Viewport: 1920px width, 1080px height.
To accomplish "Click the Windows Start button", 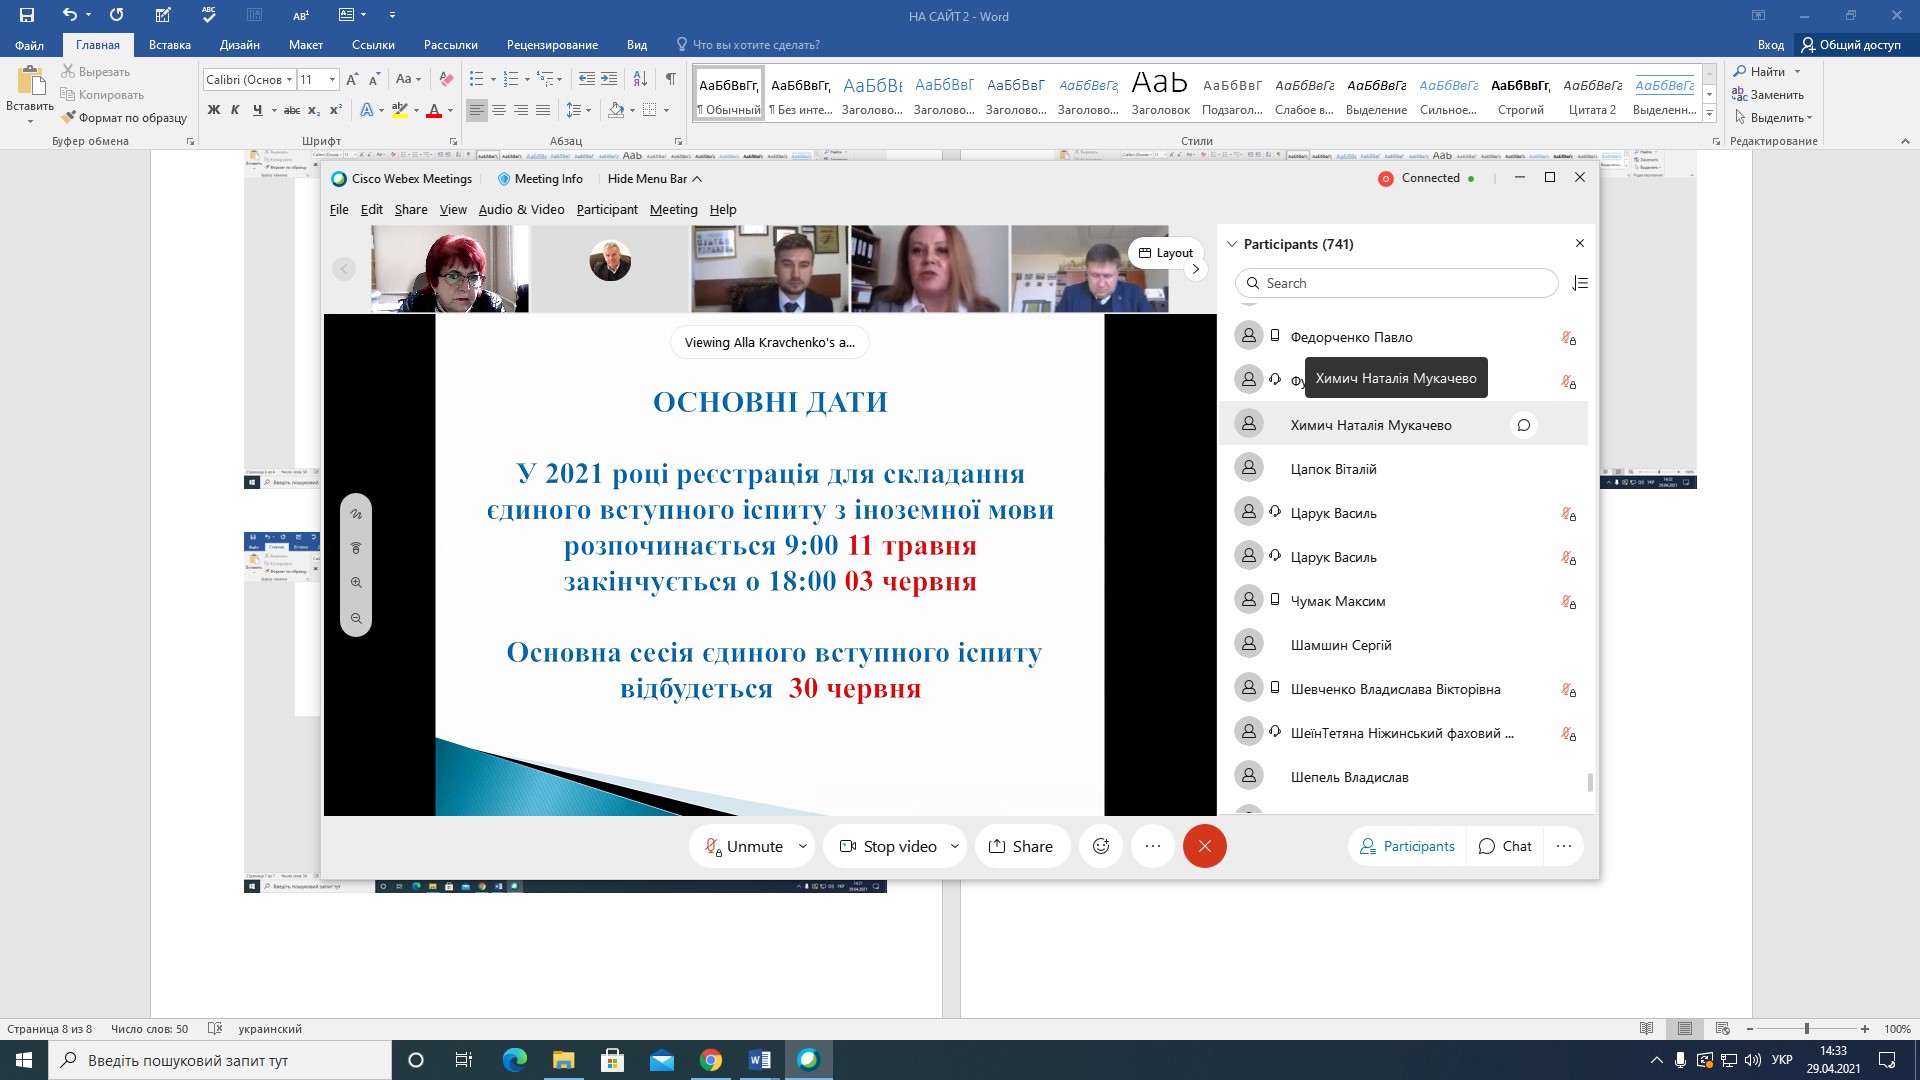I will coord(24,1060).
